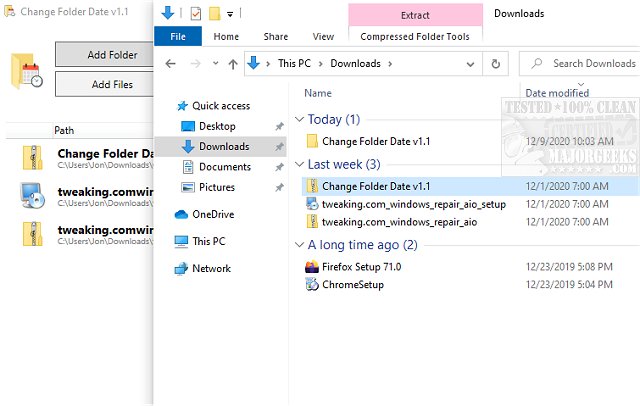Viewport: 640px width, 406px height.
Task: Open OneDrive in the navigation pane
Action: pyautogui.click(x=204, y=215)
